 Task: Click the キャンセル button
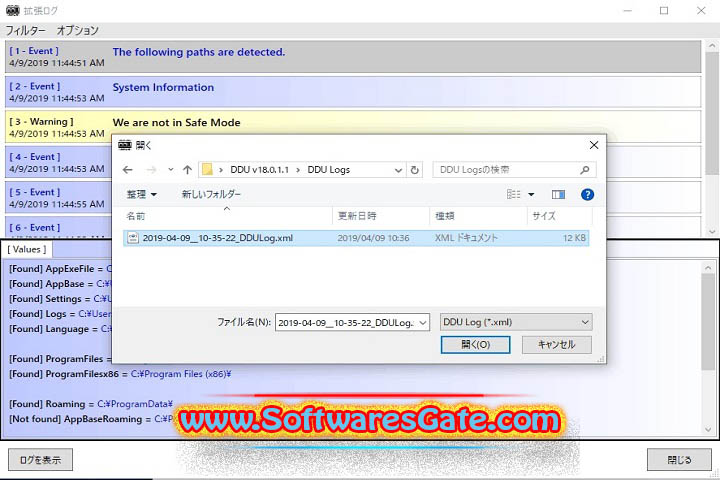click(557, 344)
